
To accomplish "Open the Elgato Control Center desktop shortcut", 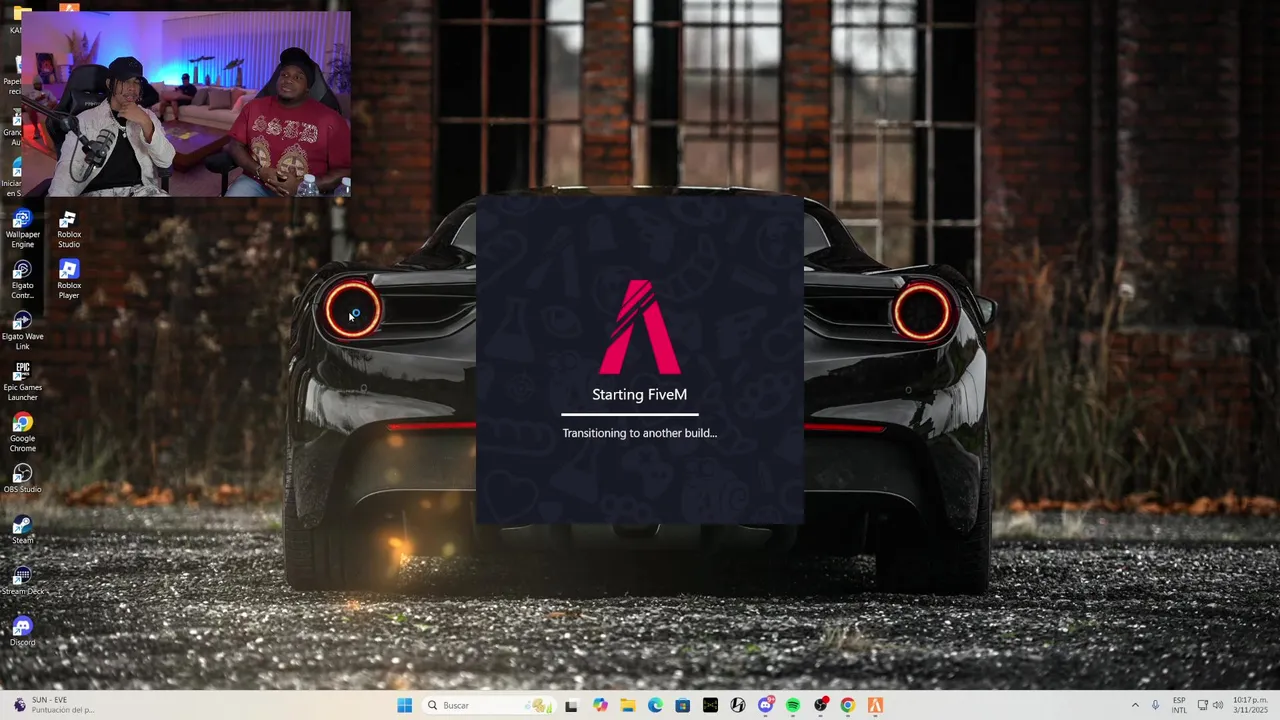I will [x=22, y=279].
